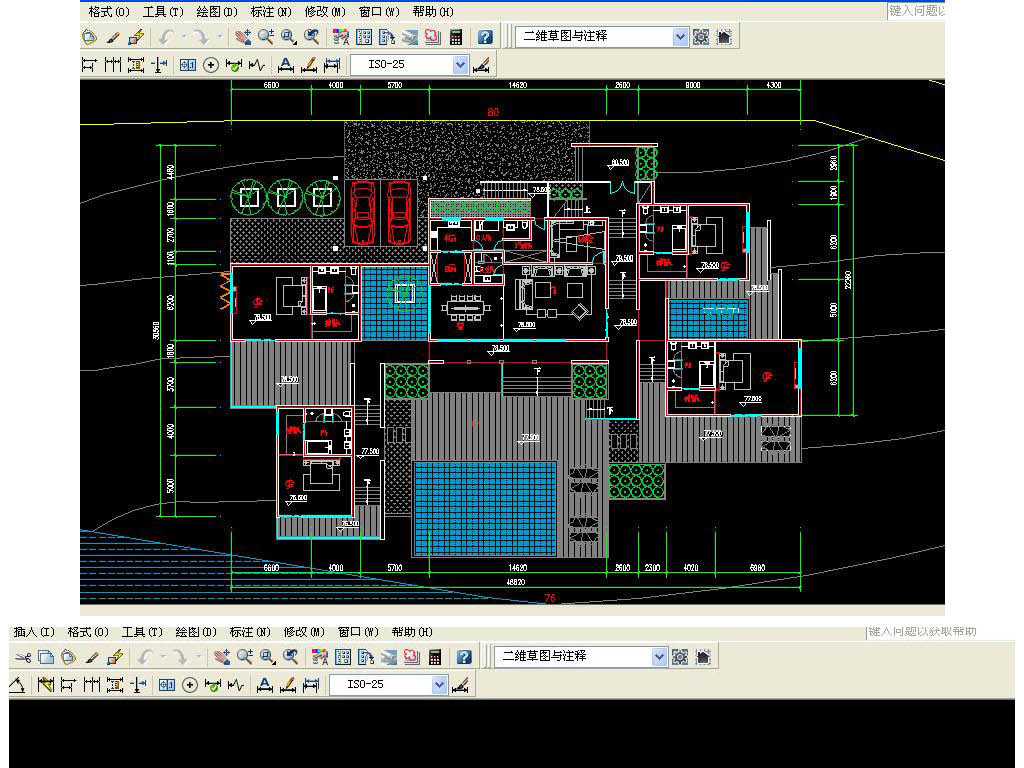This screenshot has height=768, width=1024.
Task: Select Pan Realtime hand icon in upper toolbar
Action: 242,37
